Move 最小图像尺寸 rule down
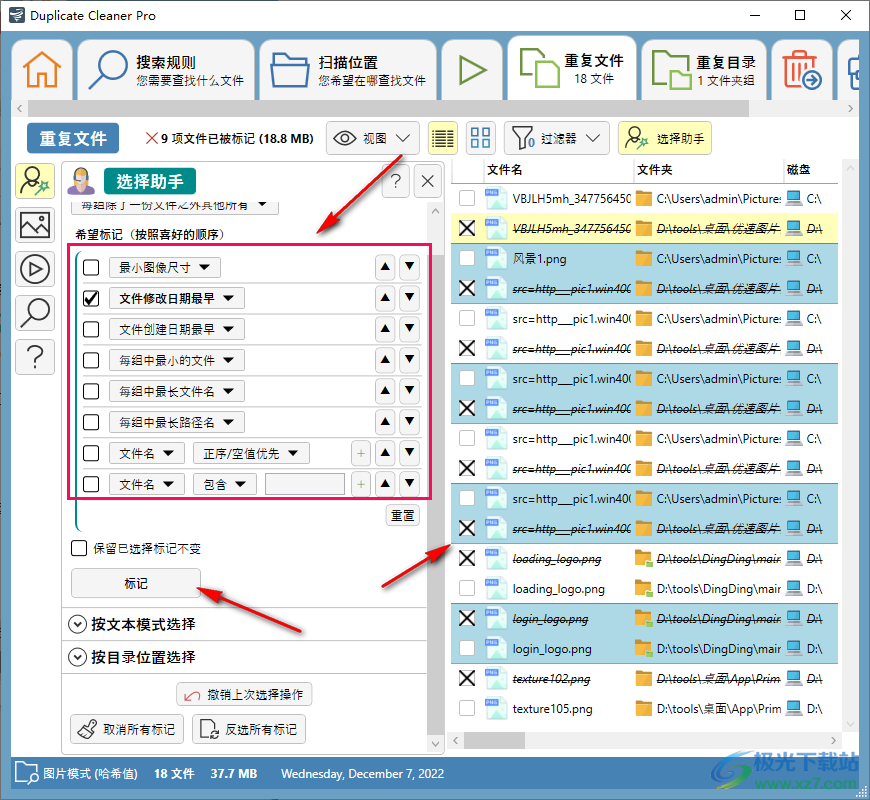This screenshot has height=800, width=870. coord(409,267)
